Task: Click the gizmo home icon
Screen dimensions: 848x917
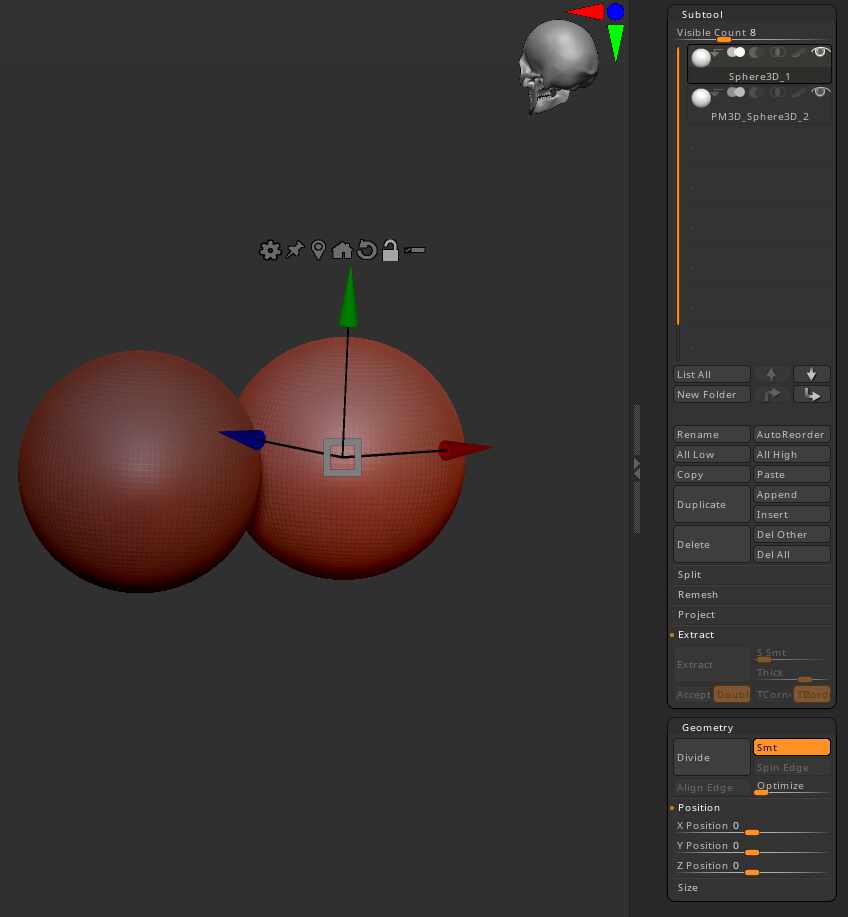Action: click(x=342, y=250)
